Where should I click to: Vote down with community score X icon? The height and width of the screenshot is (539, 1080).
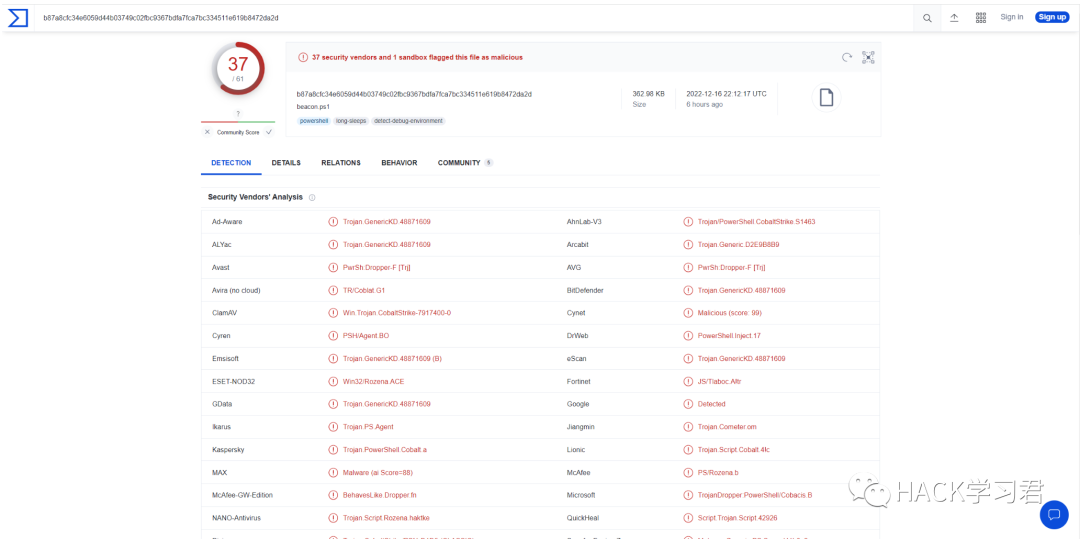tap(207, 132)
